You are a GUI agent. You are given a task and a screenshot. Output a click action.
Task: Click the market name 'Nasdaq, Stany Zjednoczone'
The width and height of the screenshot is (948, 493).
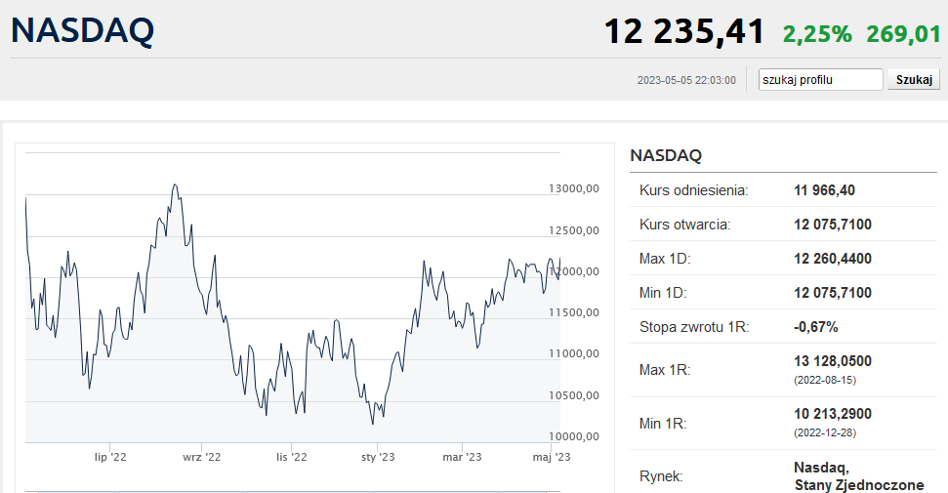coord(859,476)
